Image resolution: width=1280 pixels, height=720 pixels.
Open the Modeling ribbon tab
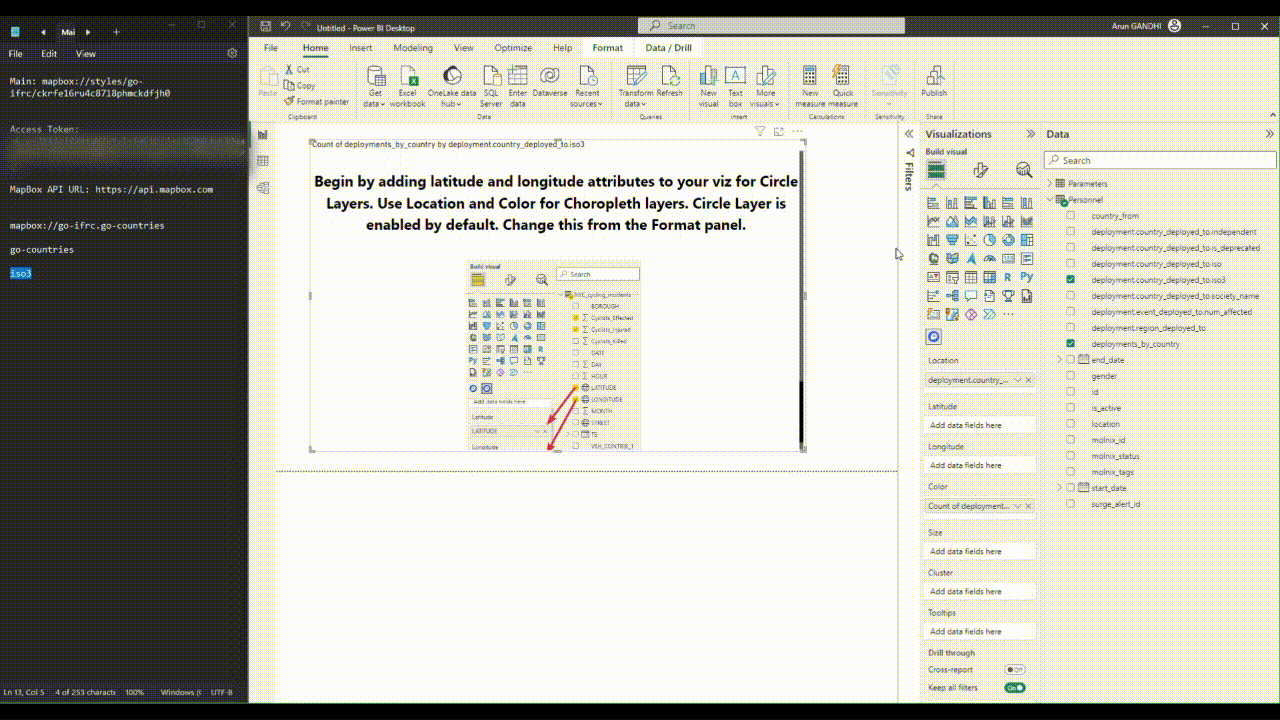(x=413, y=48)
